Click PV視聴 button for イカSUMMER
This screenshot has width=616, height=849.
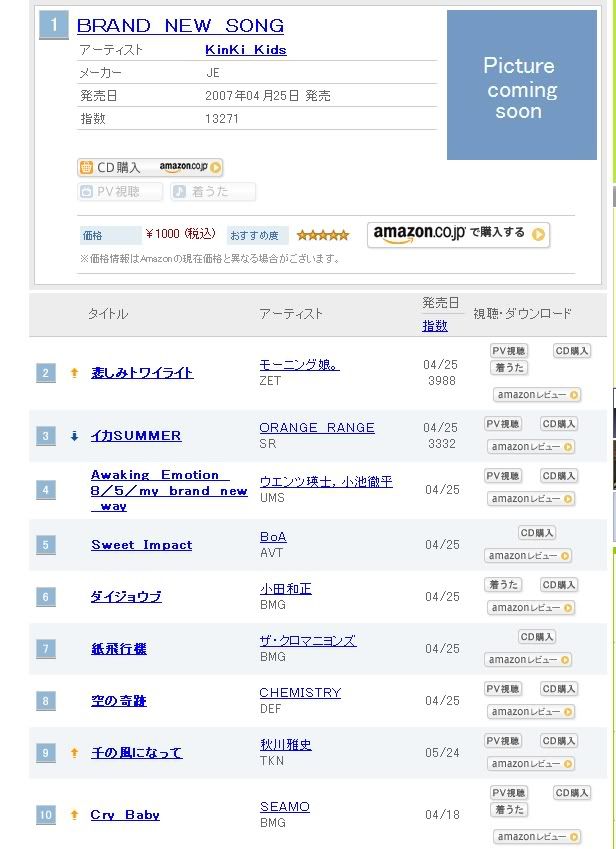click(503, 424)
